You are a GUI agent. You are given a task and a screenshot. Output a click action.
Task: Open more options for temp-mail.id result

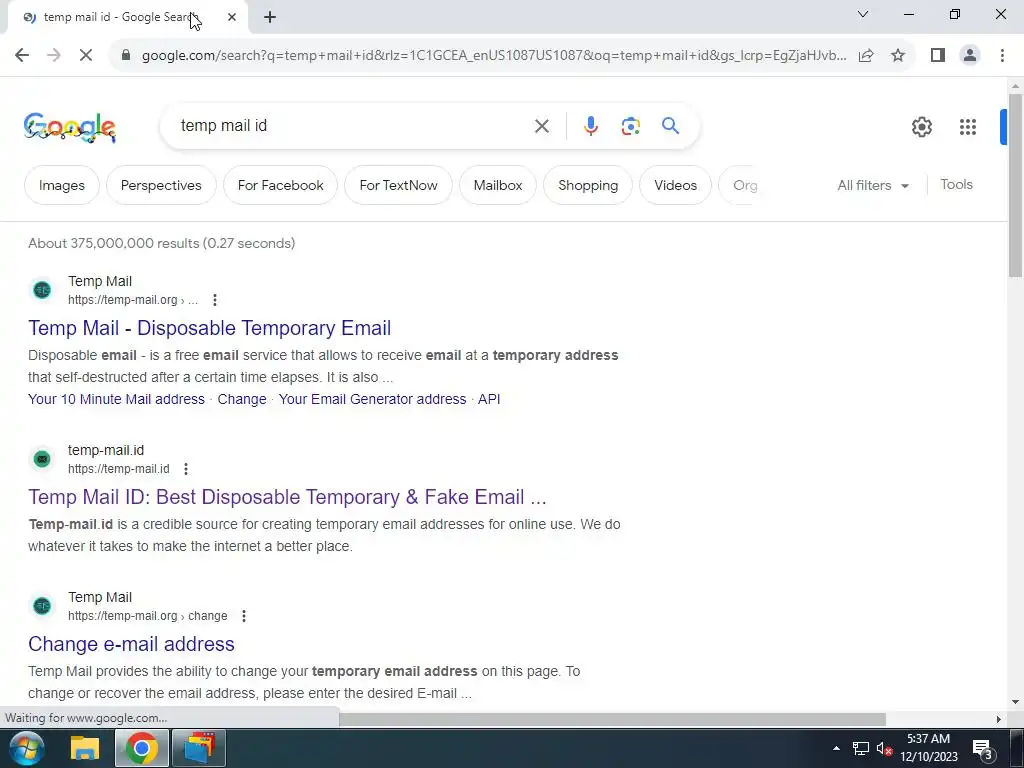coord(186,469)
